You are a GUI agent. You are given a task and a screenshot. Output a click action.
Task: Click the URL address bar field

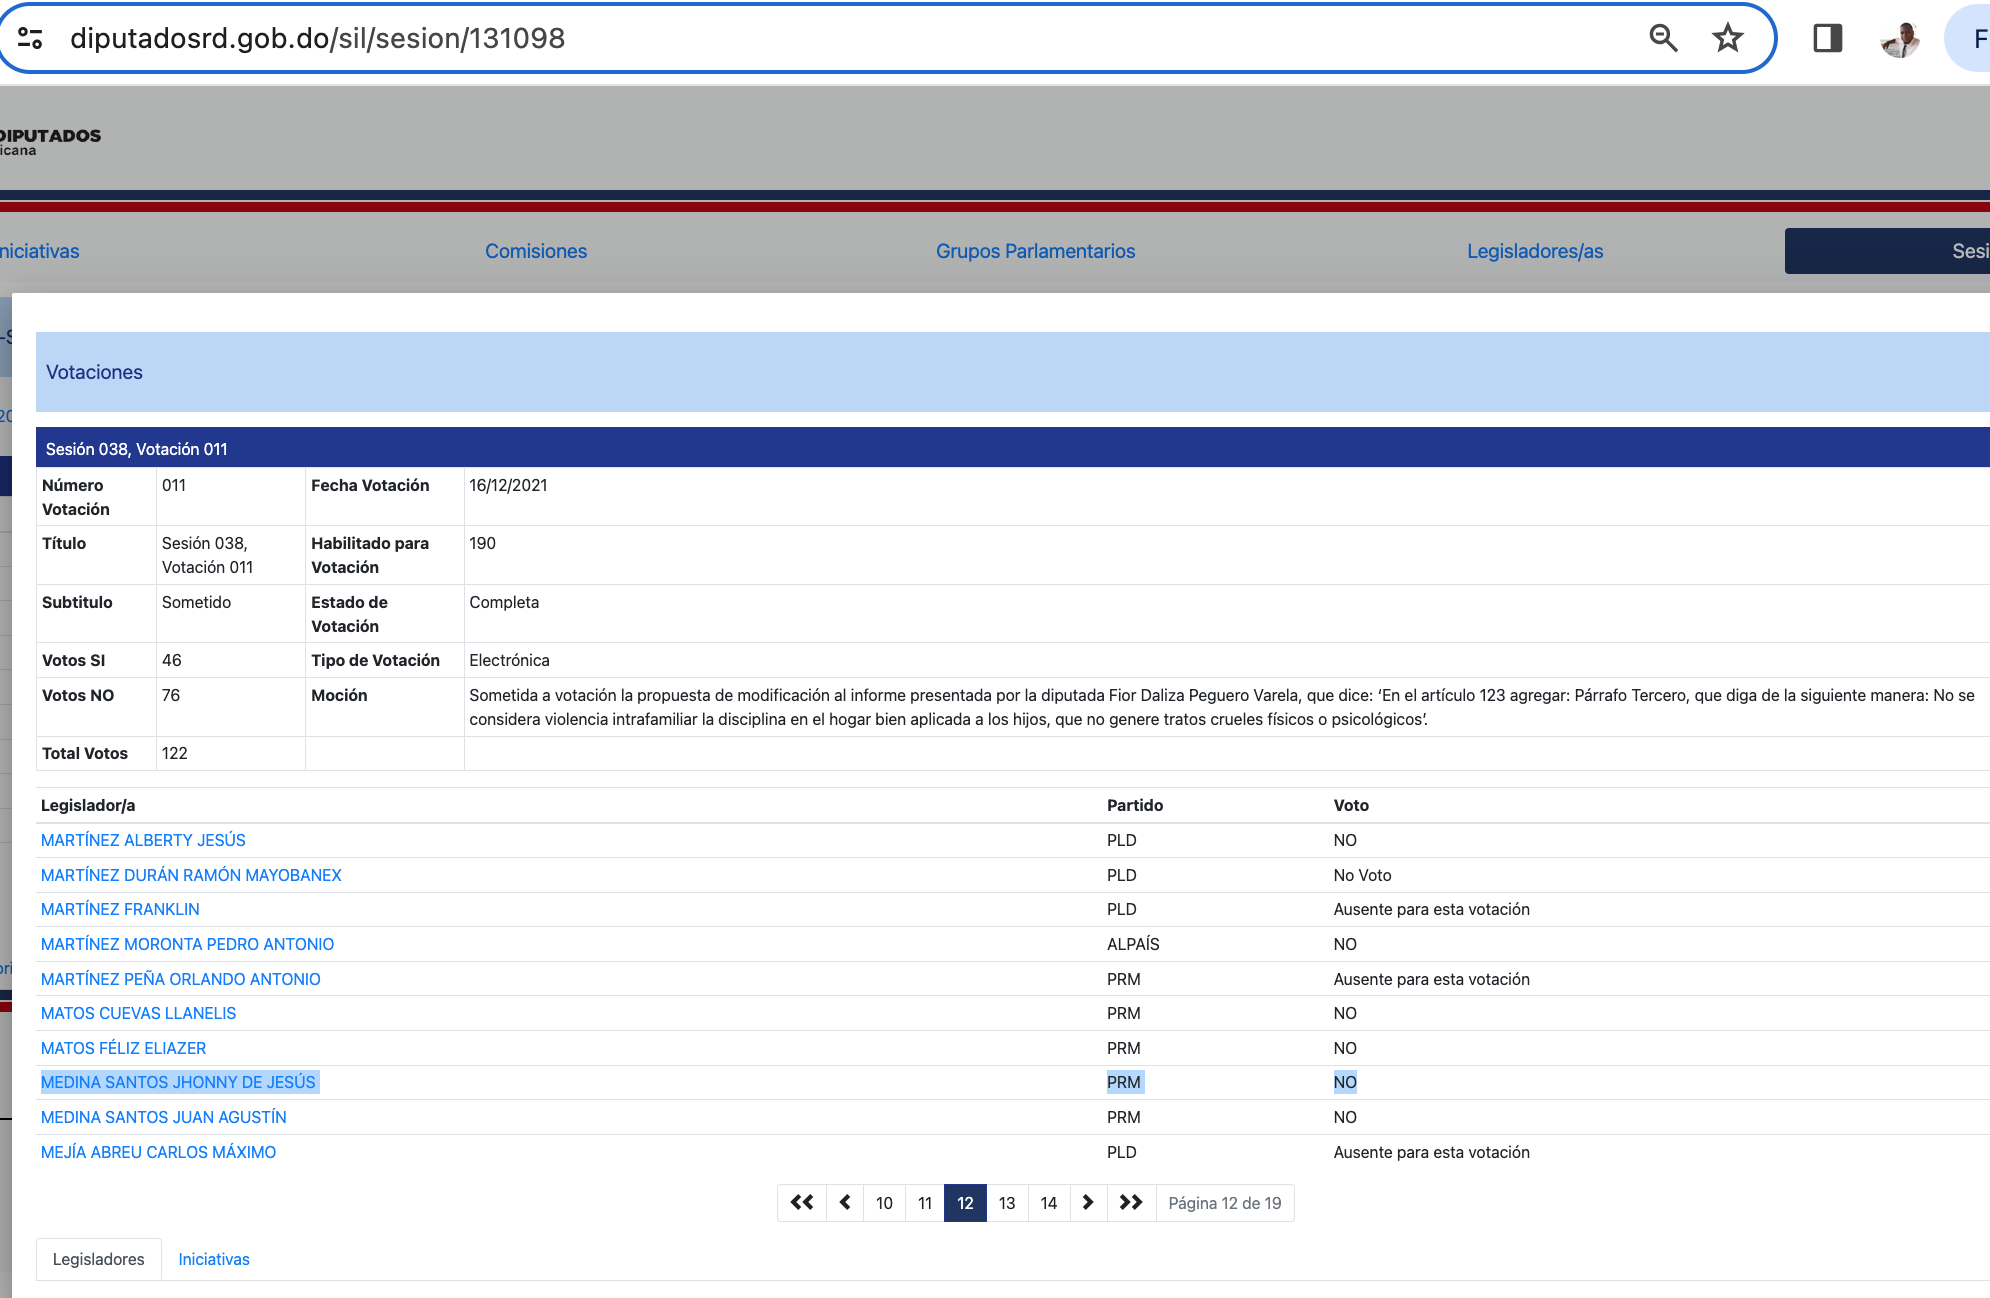[800, 38]
